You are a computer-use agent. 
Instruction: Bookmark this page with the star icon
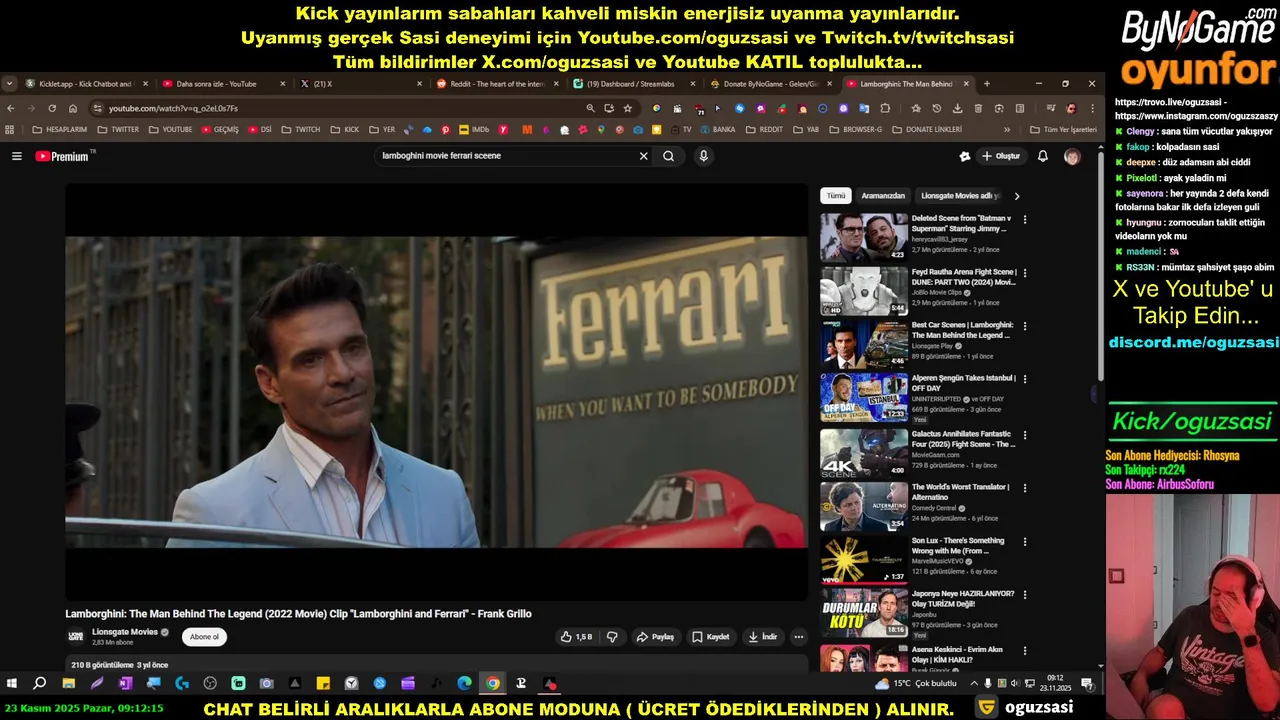point(627,108)
